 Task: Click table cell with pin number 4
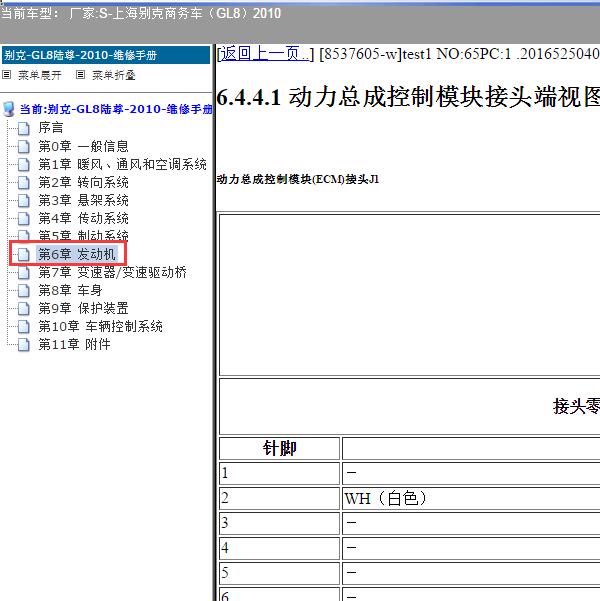tap(279, 548)
